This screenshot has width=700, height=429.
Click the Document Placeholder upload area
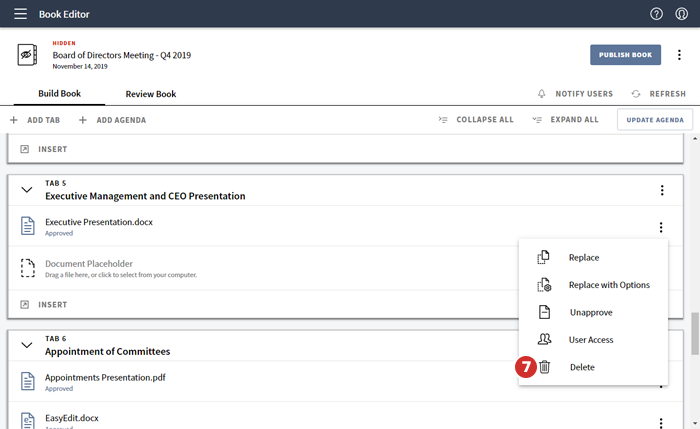(120, 269)
